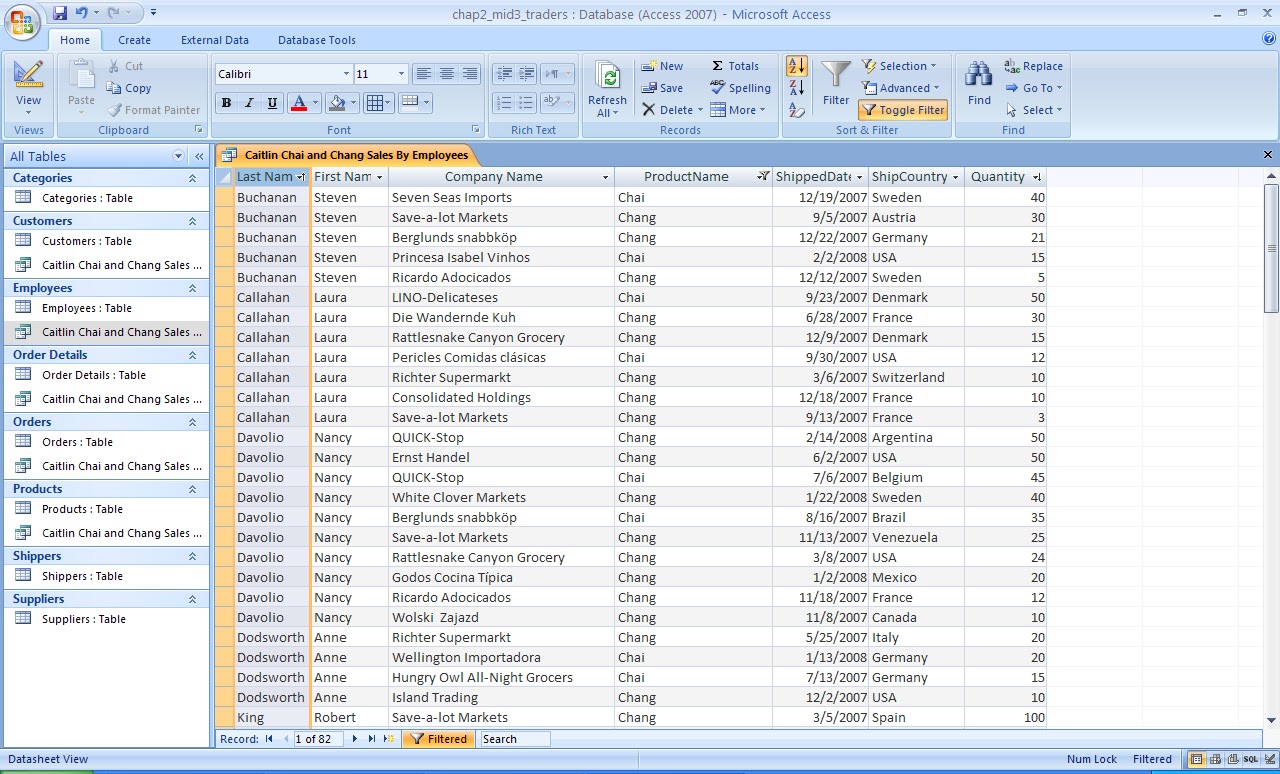Open Gridlines options
The width and height of the screenshot is (1280, 774).
[378, 103]
